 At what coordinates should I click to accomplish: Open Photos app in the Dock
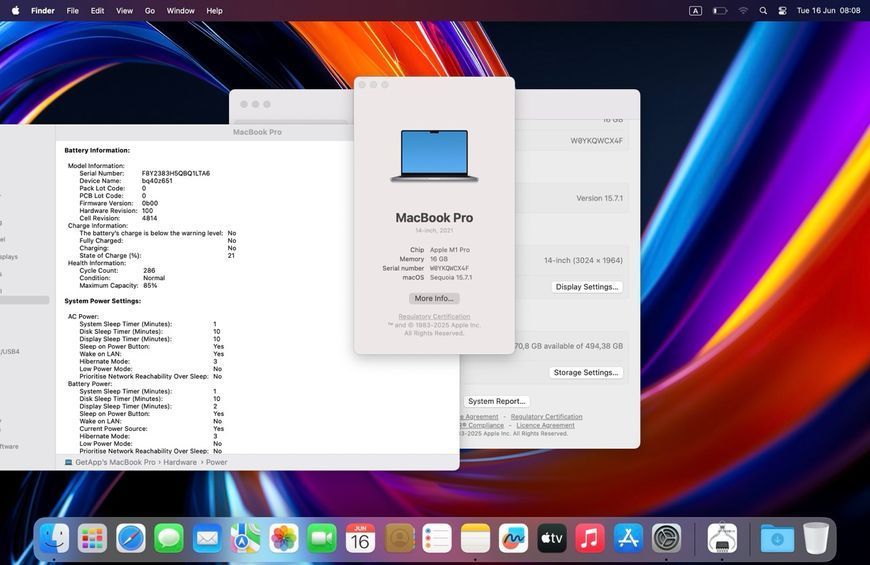(x=284, y=538)
